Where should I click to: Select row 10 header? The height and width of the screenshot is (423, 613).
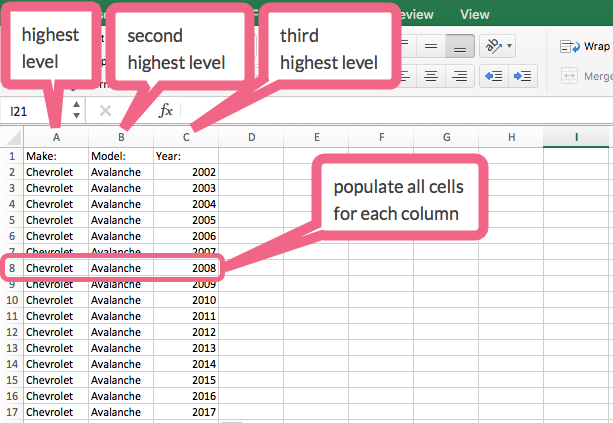click(x=12, y=300)
